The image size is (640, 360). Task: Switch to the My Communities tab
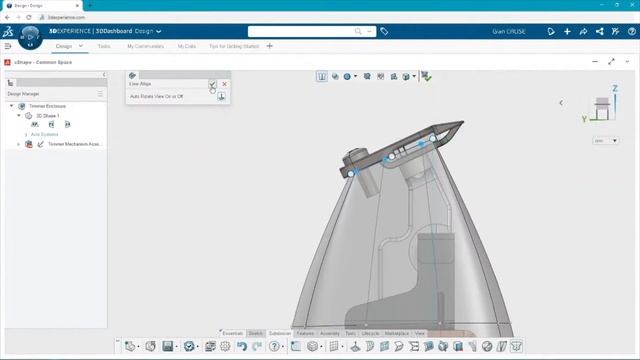(145, 46)
